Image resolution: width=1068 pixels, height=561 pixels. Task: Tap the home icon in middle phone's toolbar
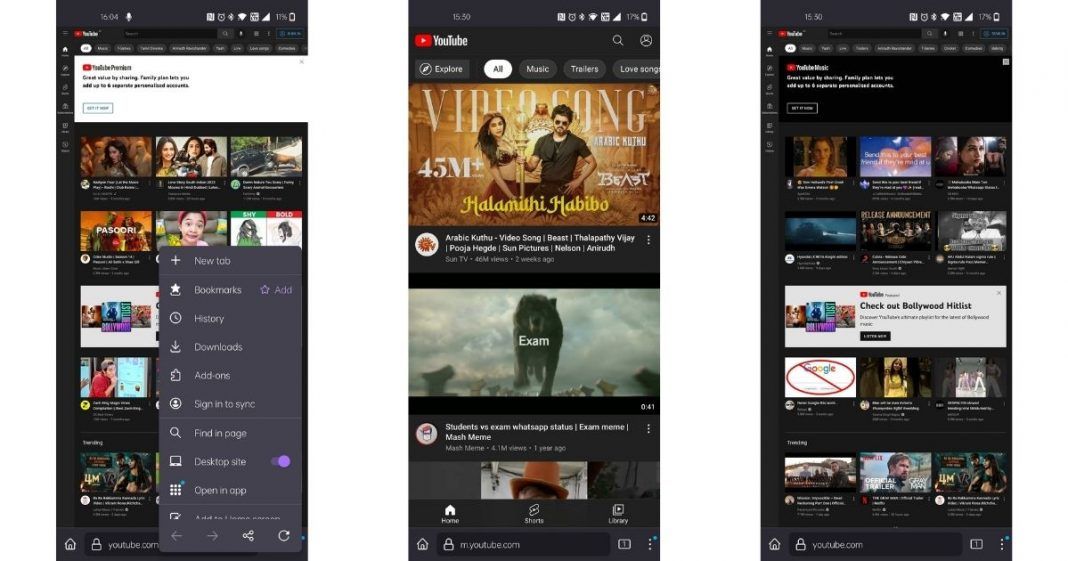click(422, 544)
